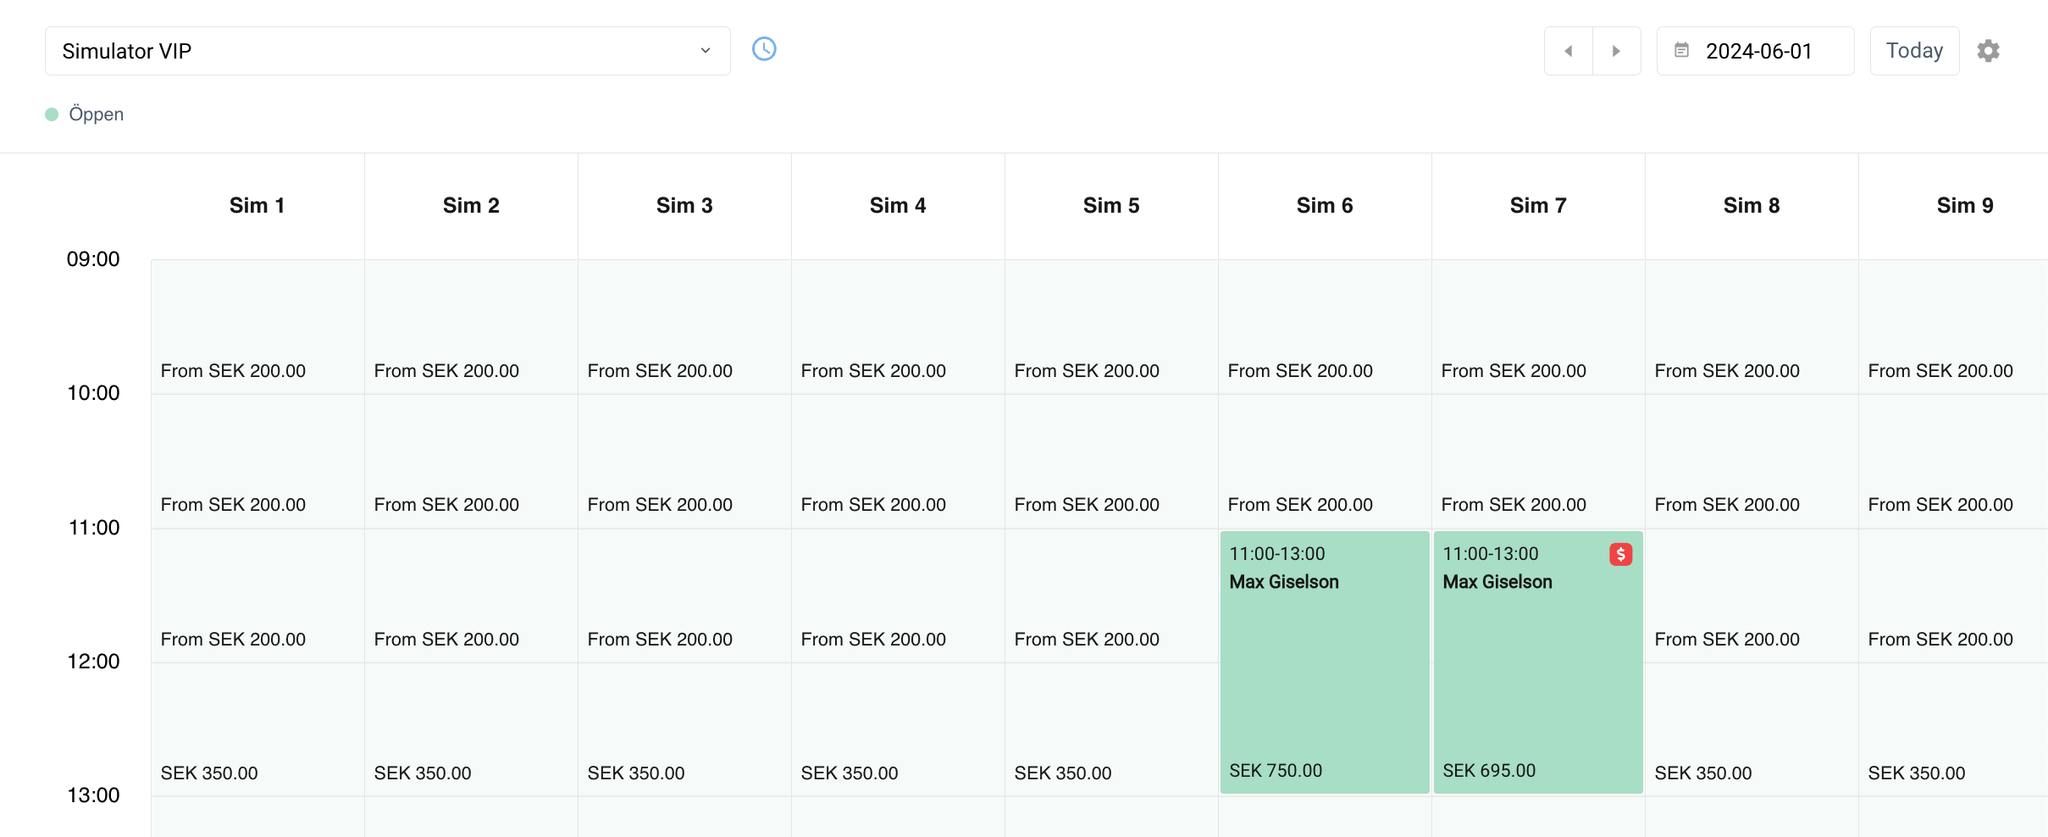The image size is (2048, 837).
Task: Book Sim 8 slot at 11:00
Action: coord(1752,595)
